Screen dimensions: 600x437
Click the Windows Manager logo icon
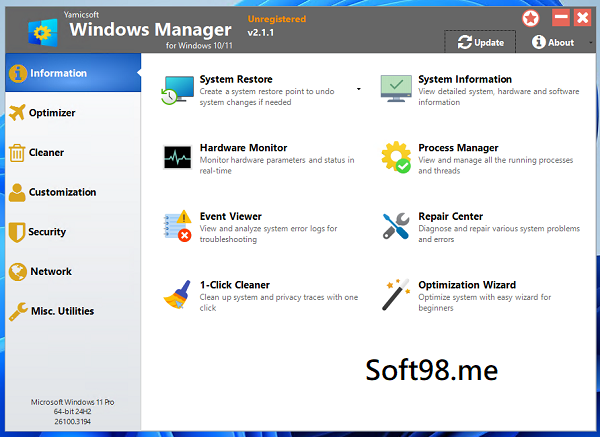click(x=43, y=33)
